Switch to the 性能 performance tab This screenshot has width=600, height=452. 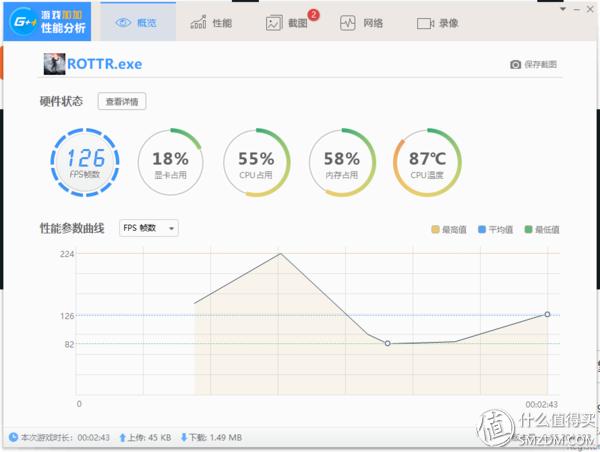pos(211,23)
